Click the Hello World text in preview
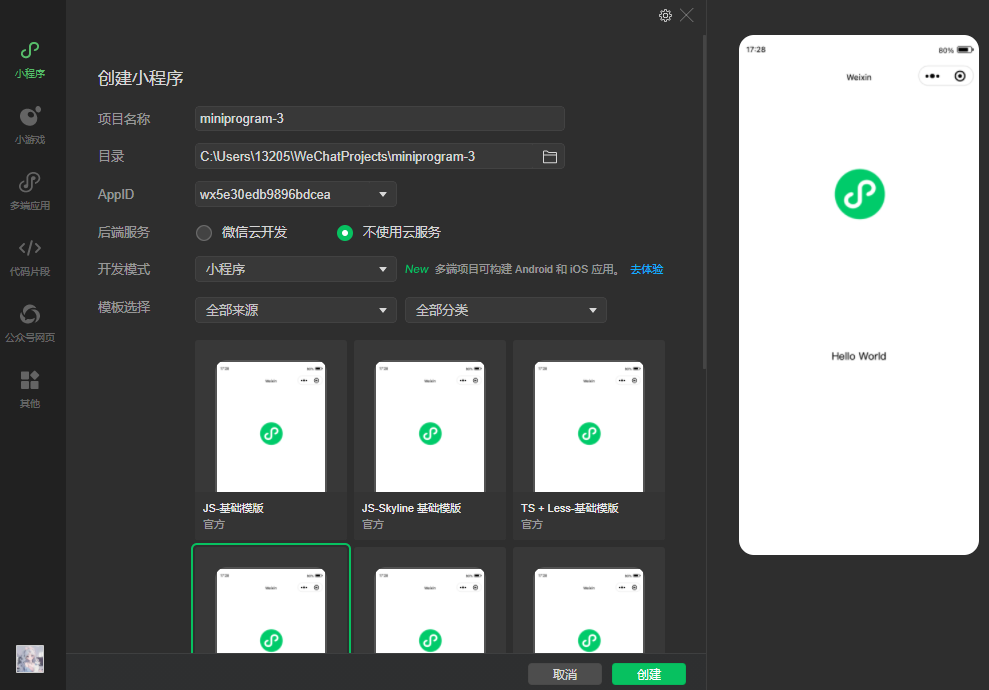This screenshot has height=690, width=989. (x=858, y=356)
